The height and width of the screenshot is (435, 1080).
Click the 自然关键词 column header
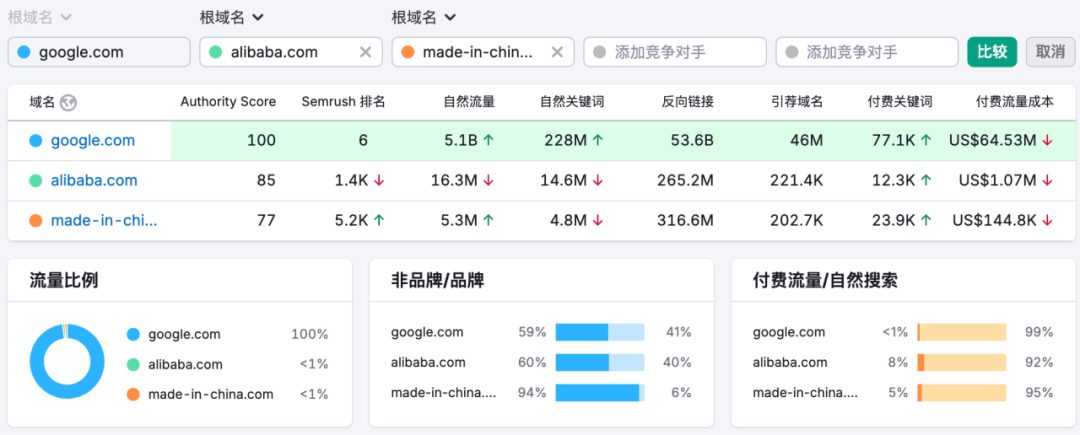point(572,102)
